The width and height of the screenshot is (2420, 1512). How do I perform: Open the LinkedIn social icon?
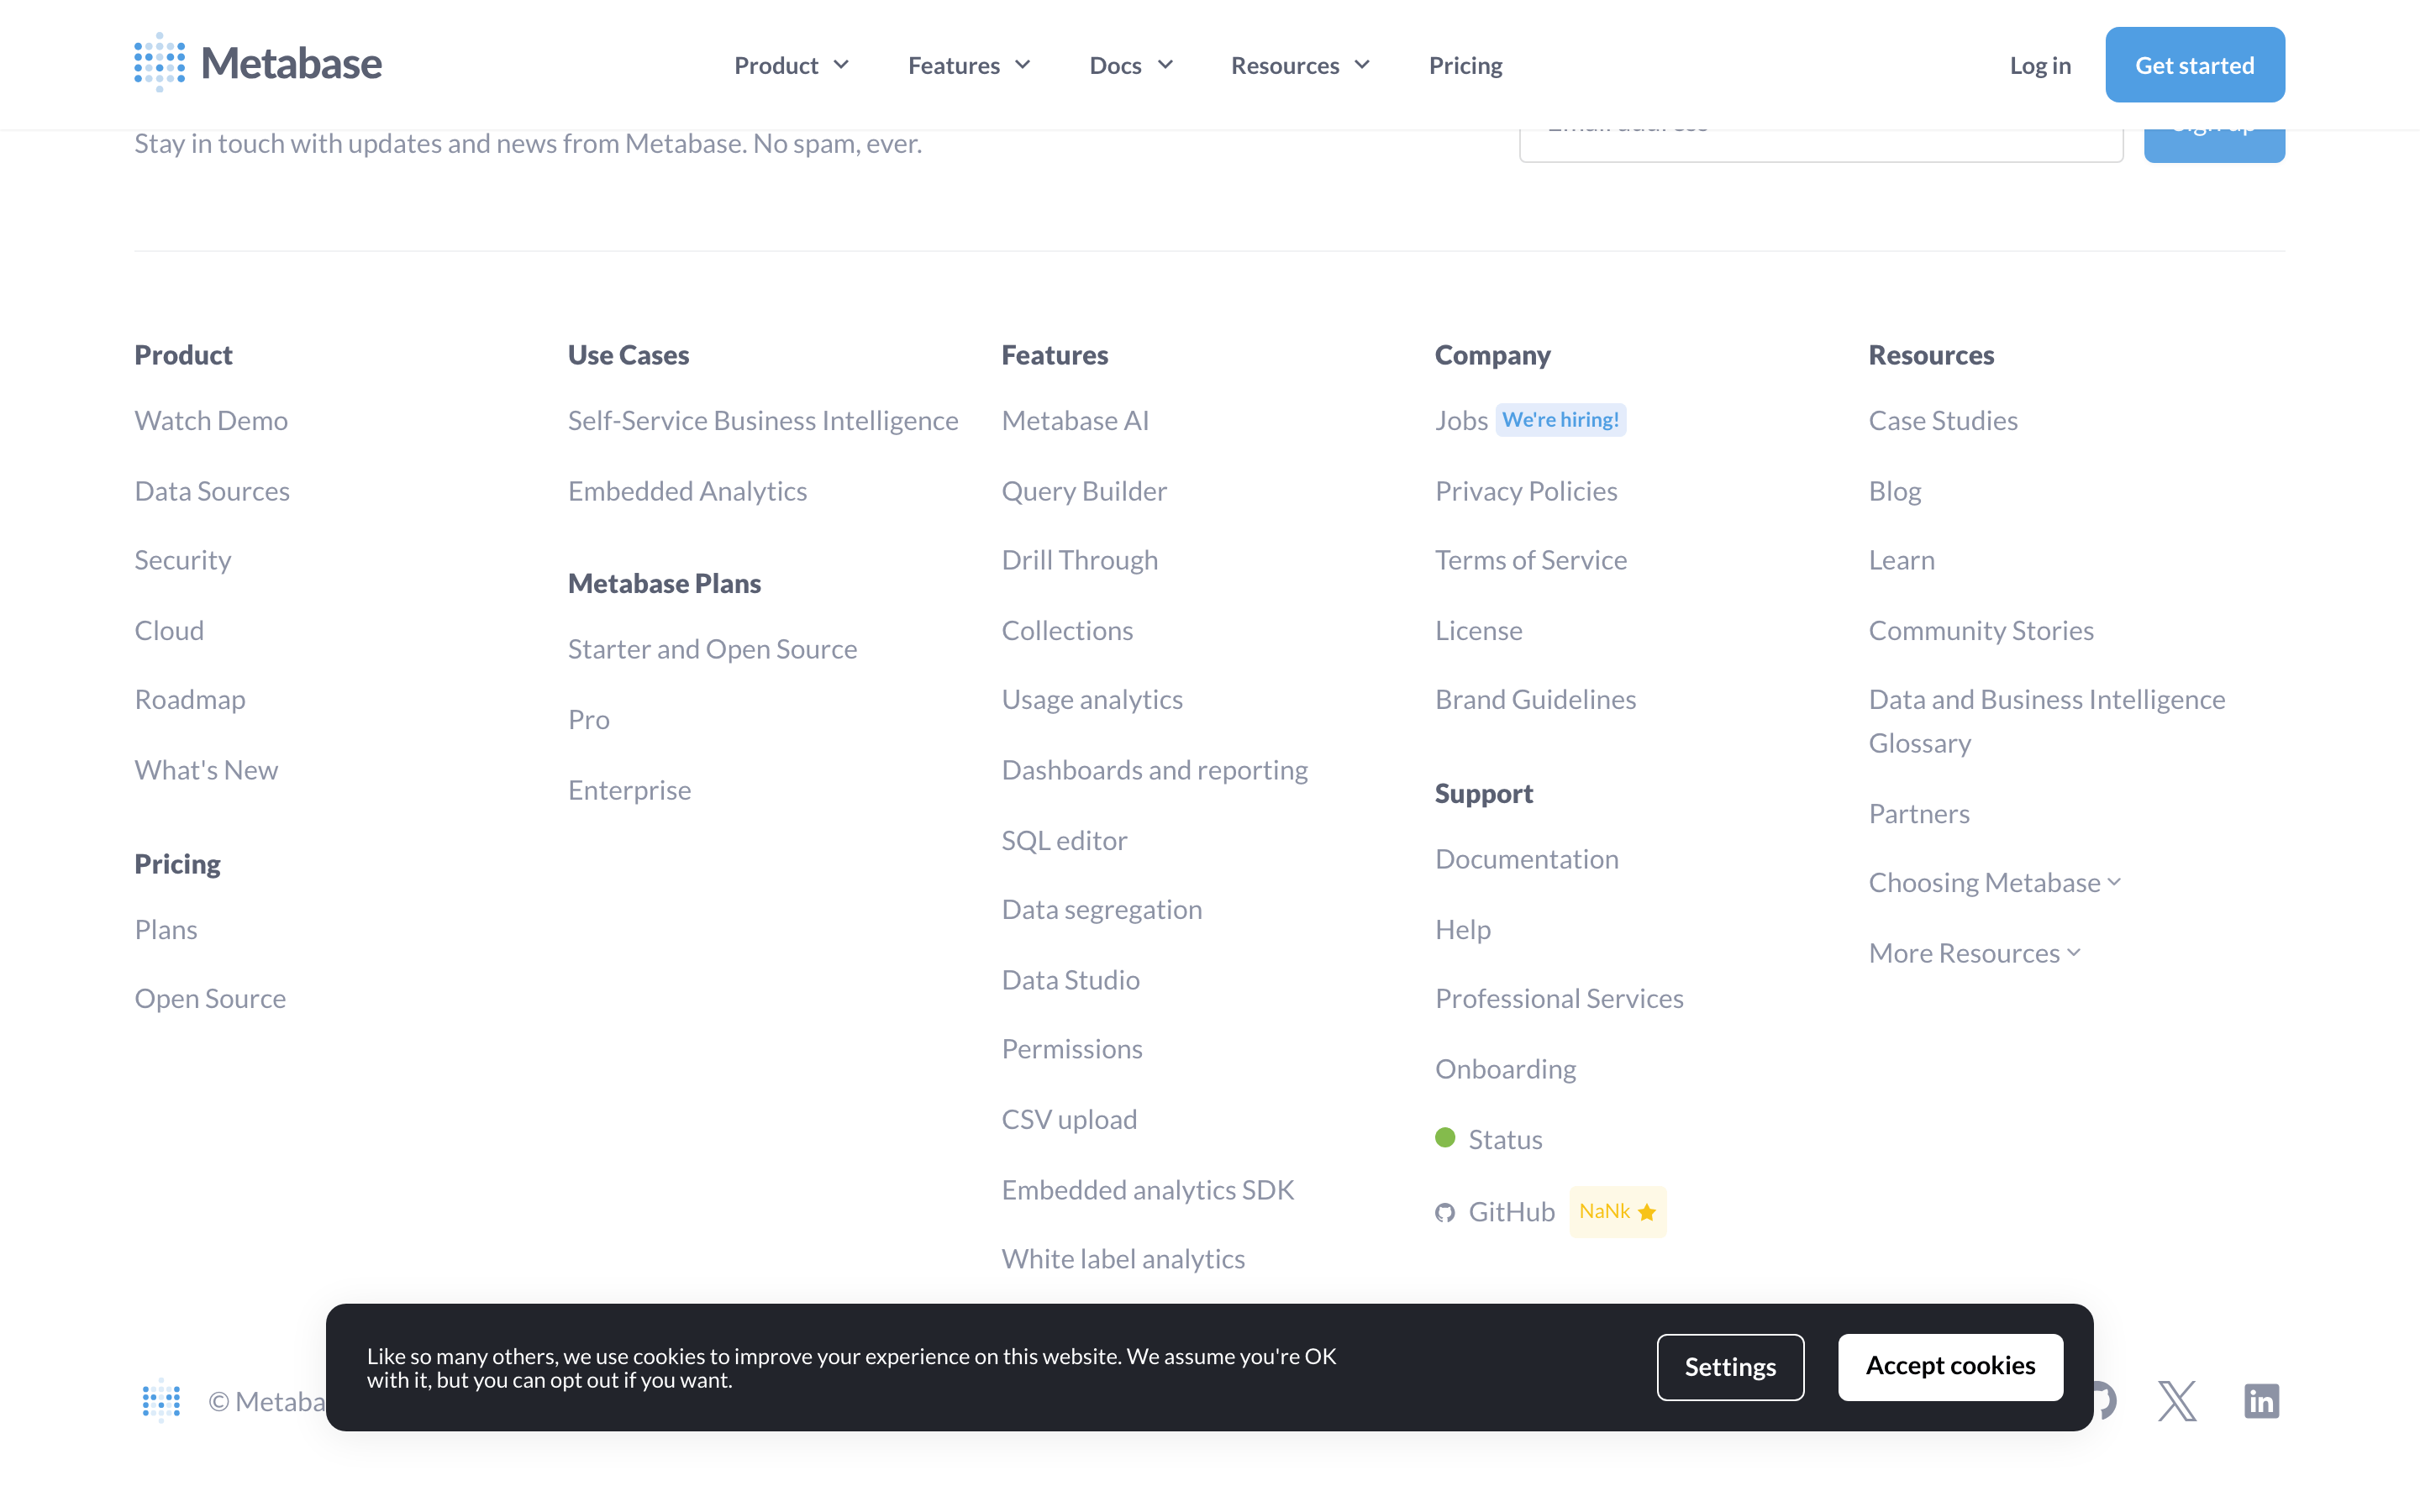(2261, 1401)
